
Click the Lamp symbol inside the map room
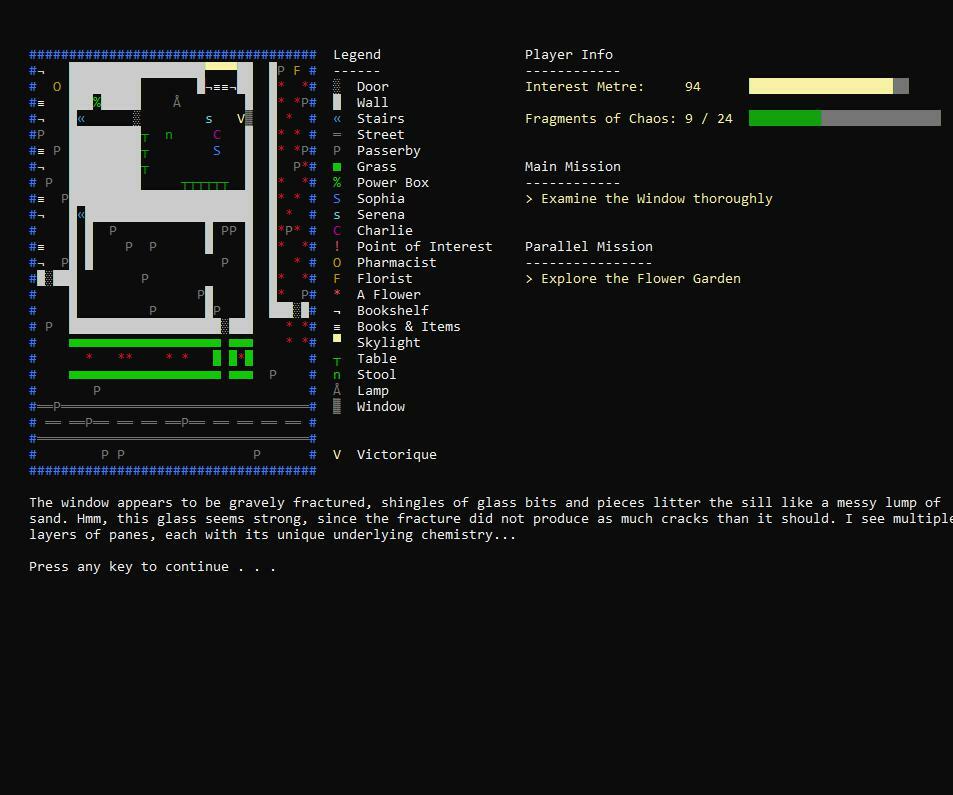177,102
